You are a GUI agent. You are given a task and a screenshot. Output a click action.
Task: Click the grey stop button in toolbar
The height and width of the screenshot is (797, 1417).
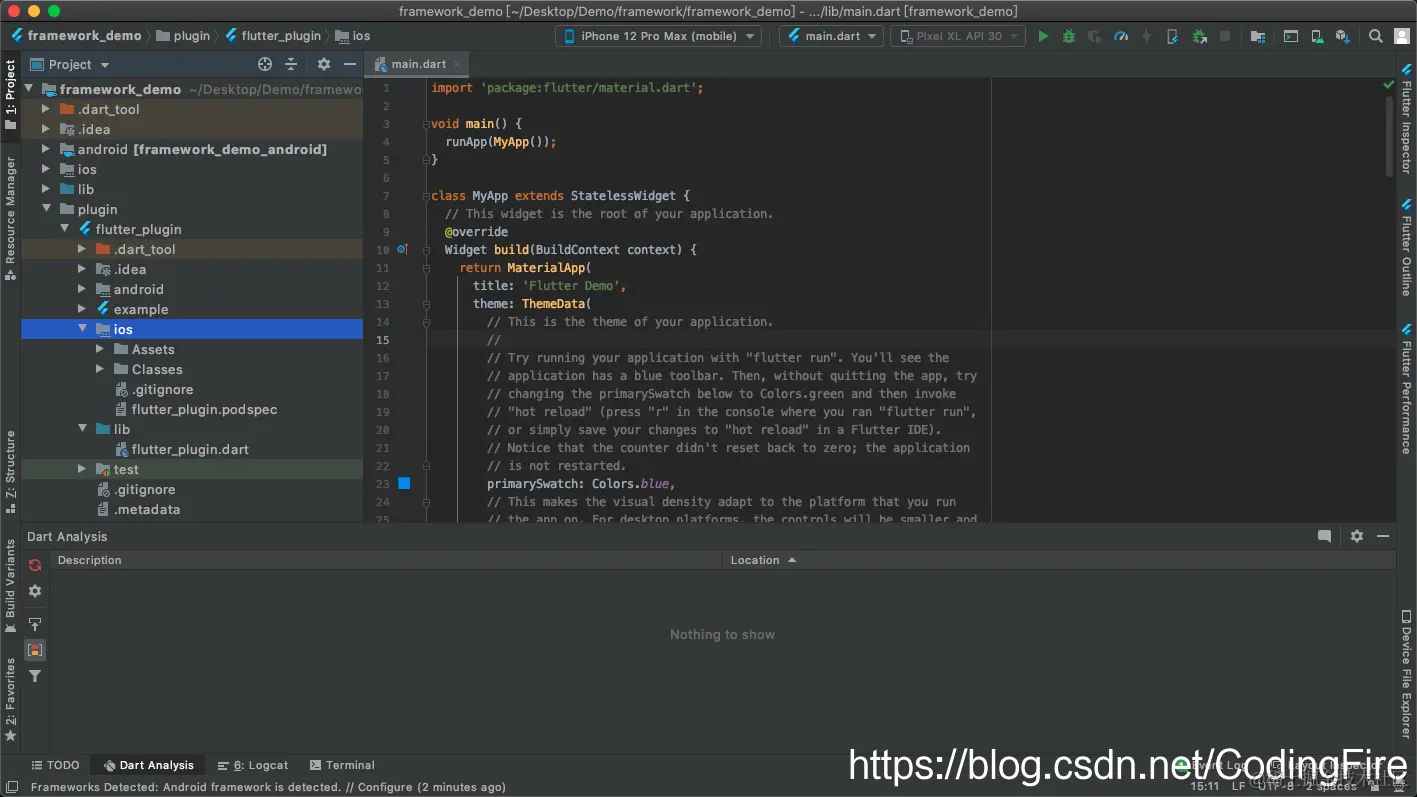[1225, 36]
